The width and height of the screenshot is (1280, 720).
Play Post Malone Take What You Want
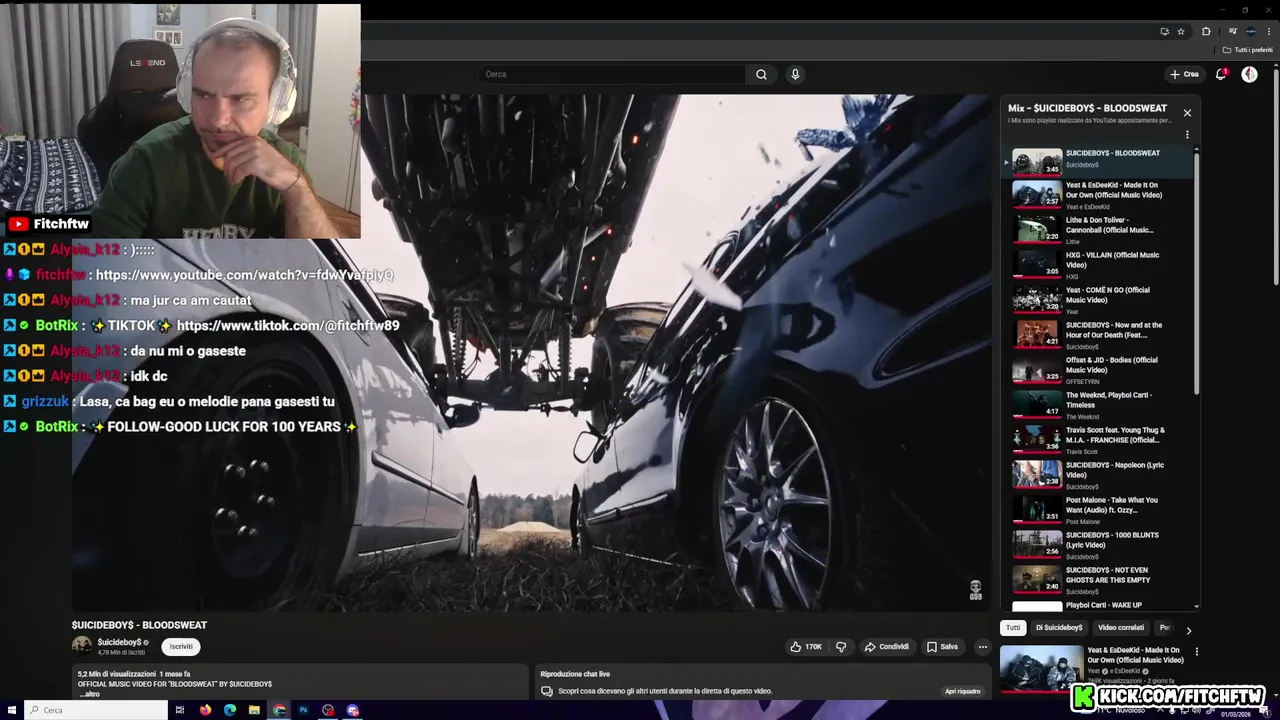1098,510
